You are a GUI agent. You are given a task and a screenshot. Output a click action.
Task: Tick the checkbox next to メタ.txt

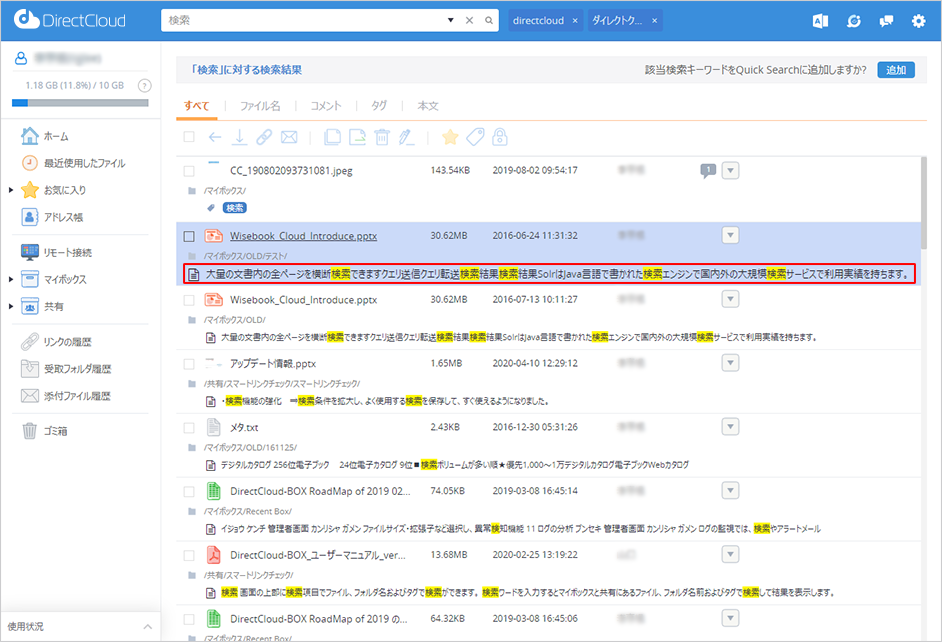point(189,428)
